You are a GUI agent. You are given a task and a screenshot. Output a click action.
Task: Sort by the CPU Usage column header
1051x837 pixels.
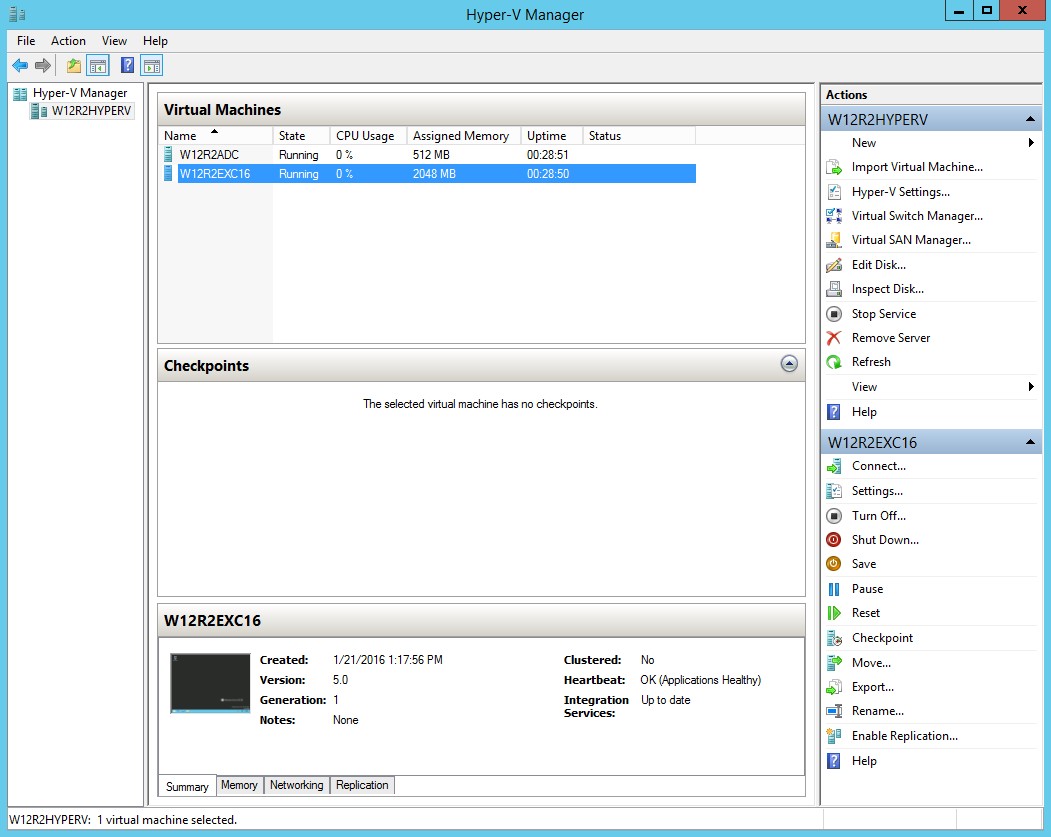tap(368, 135)
